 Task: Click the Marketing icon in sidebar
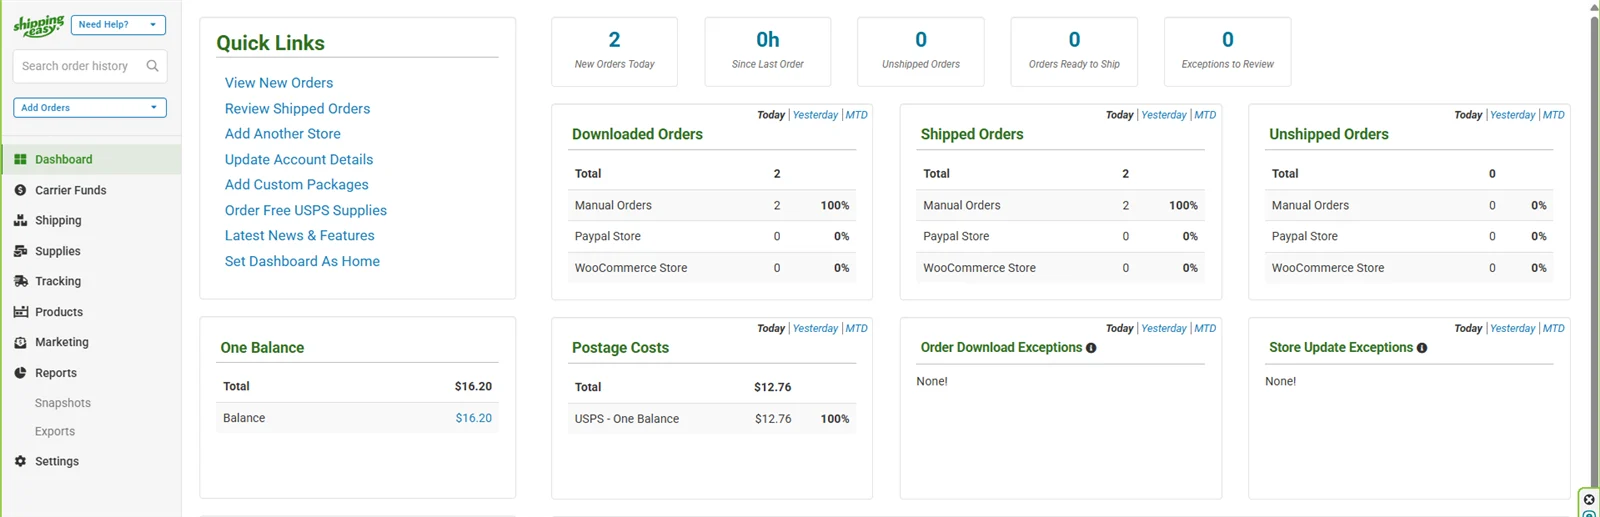coord(20,342)
